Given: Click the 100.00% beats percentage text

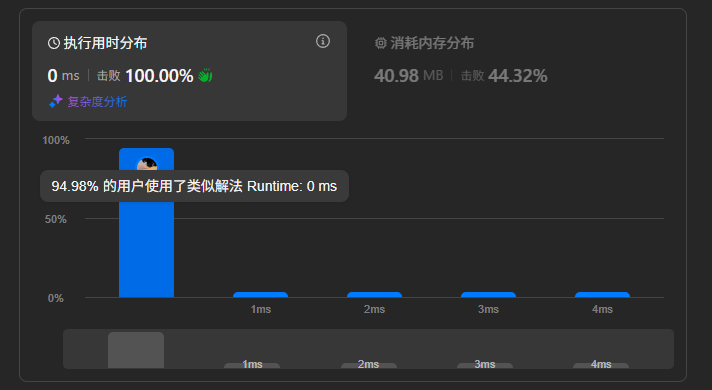Looking at the screenshot, I should 159,76.
